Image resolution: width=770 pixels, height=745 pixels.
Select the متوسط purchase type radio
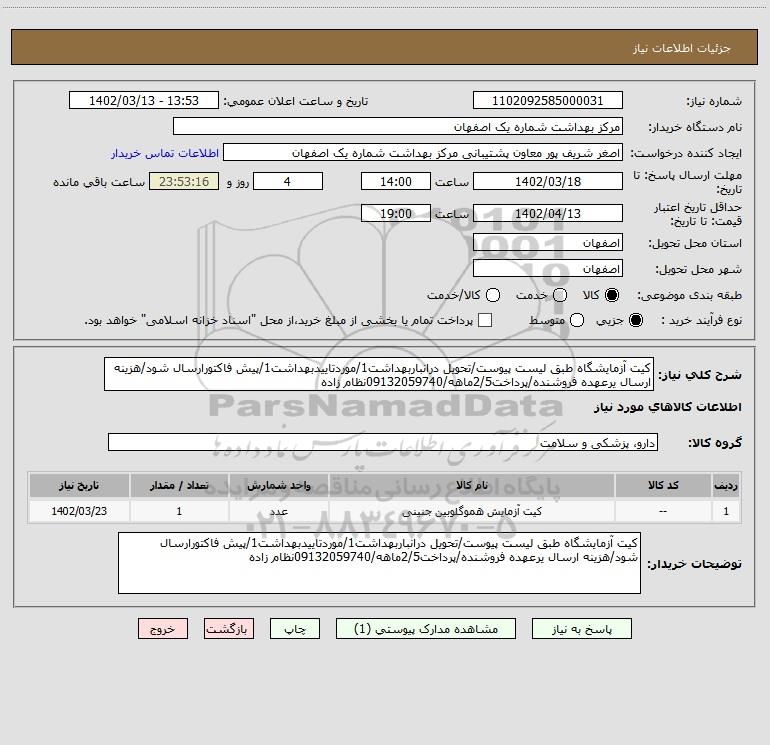[577, 320]
